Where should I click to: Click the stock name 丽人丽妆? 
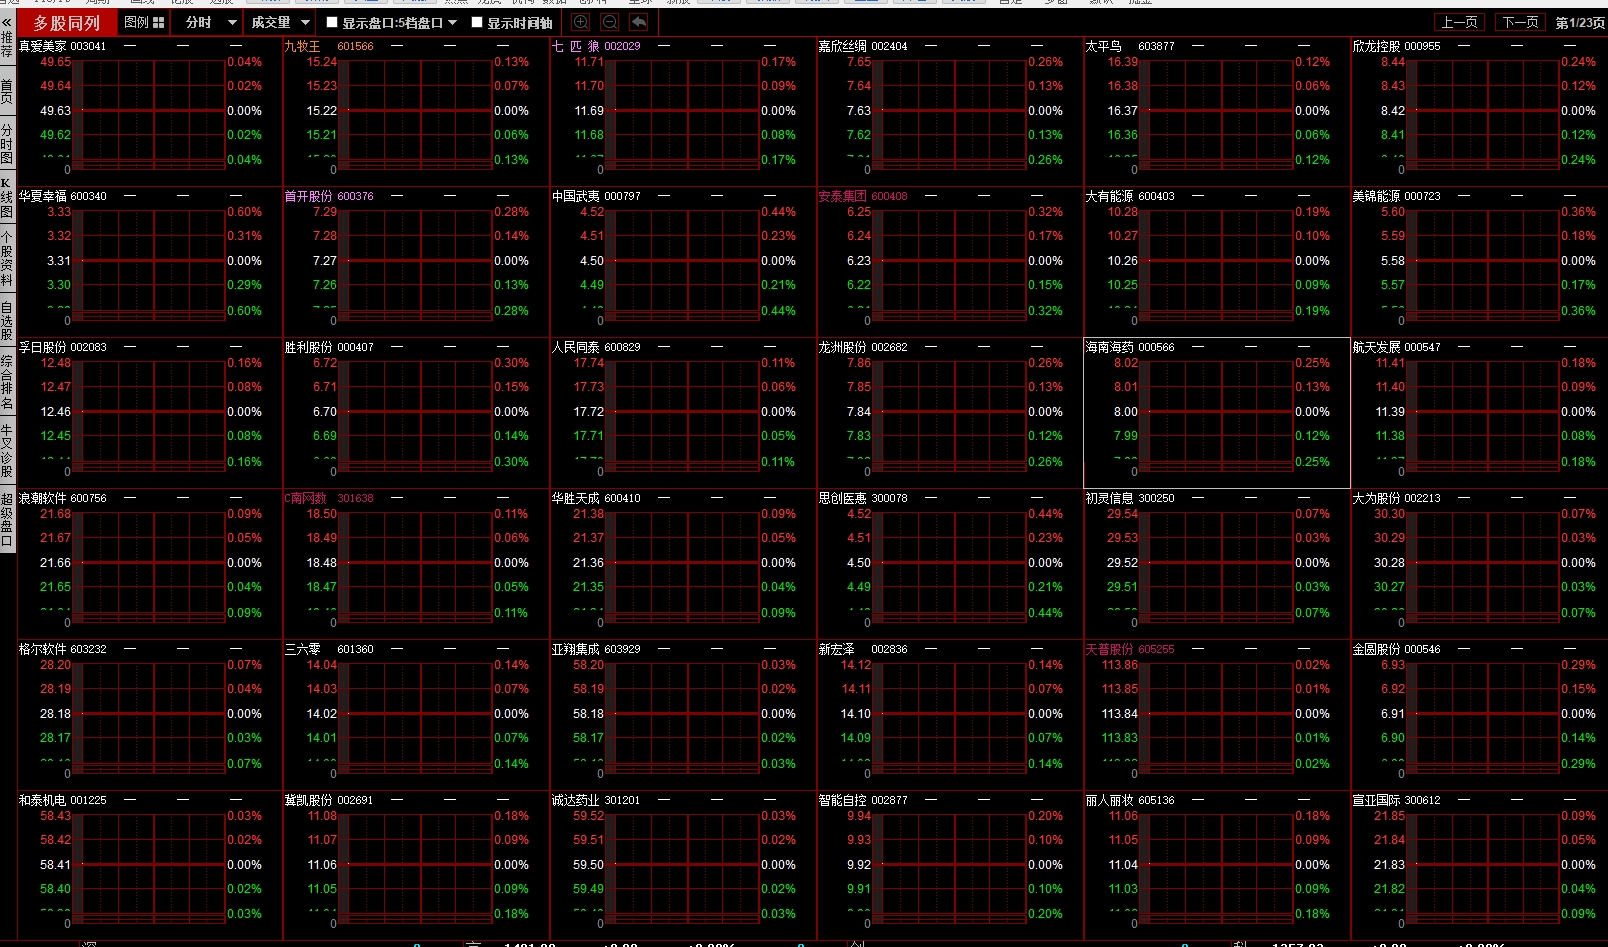pos(1110,800)
